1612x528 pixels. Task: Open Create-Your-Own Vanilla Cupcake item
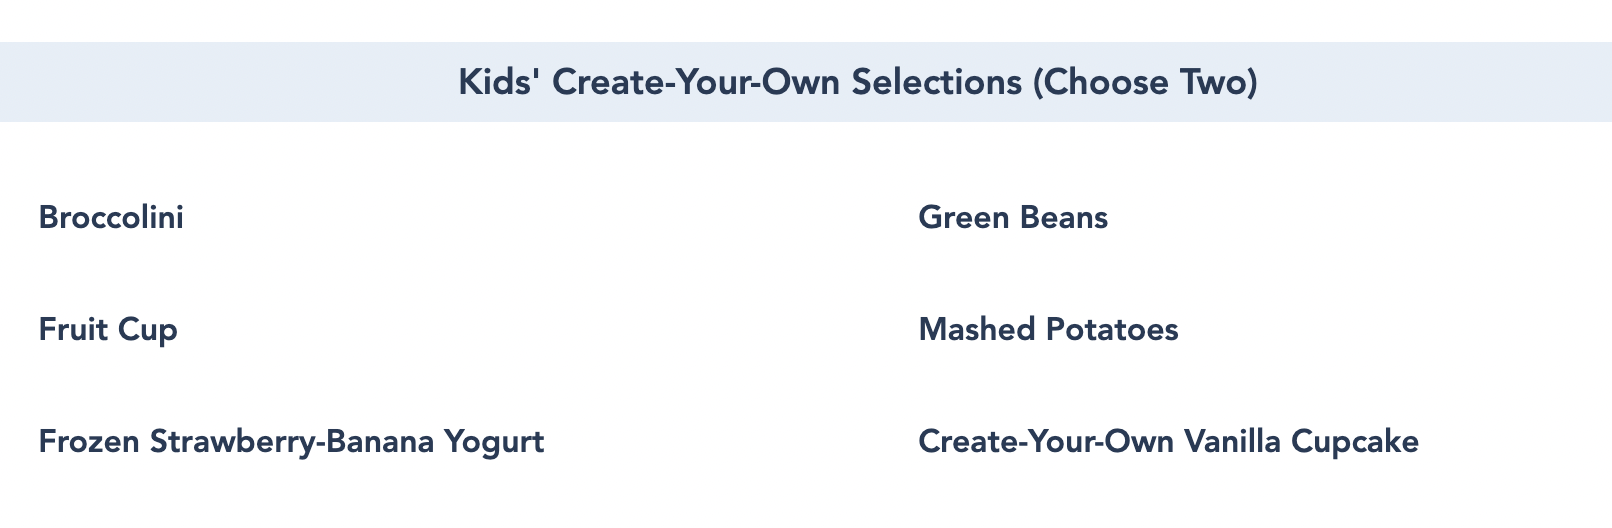[x=1168, y=441]
